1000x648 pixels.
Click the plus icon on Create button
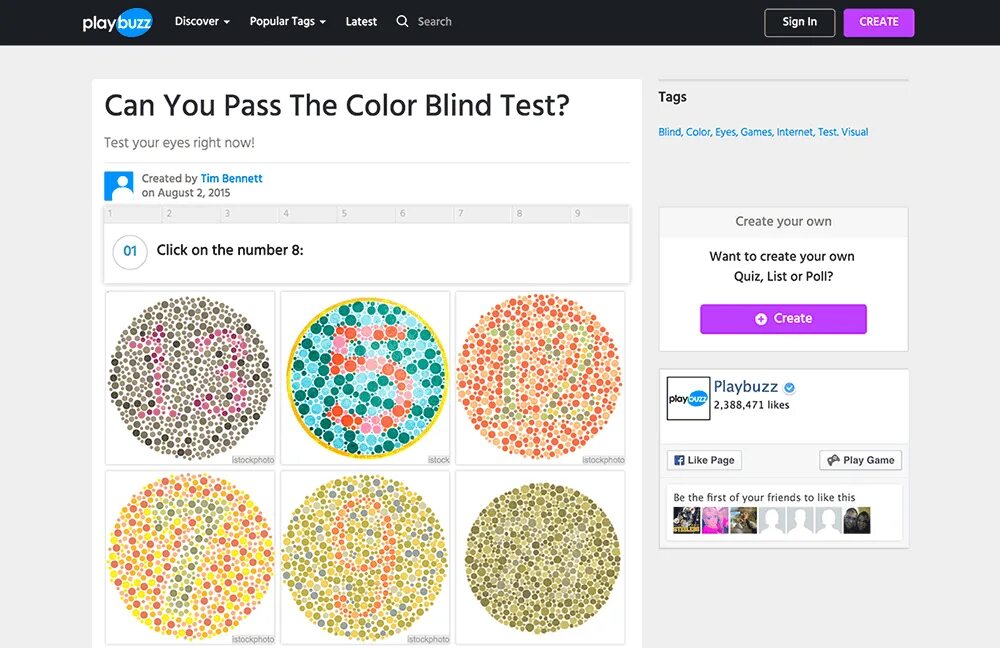(x=761, y=319)
